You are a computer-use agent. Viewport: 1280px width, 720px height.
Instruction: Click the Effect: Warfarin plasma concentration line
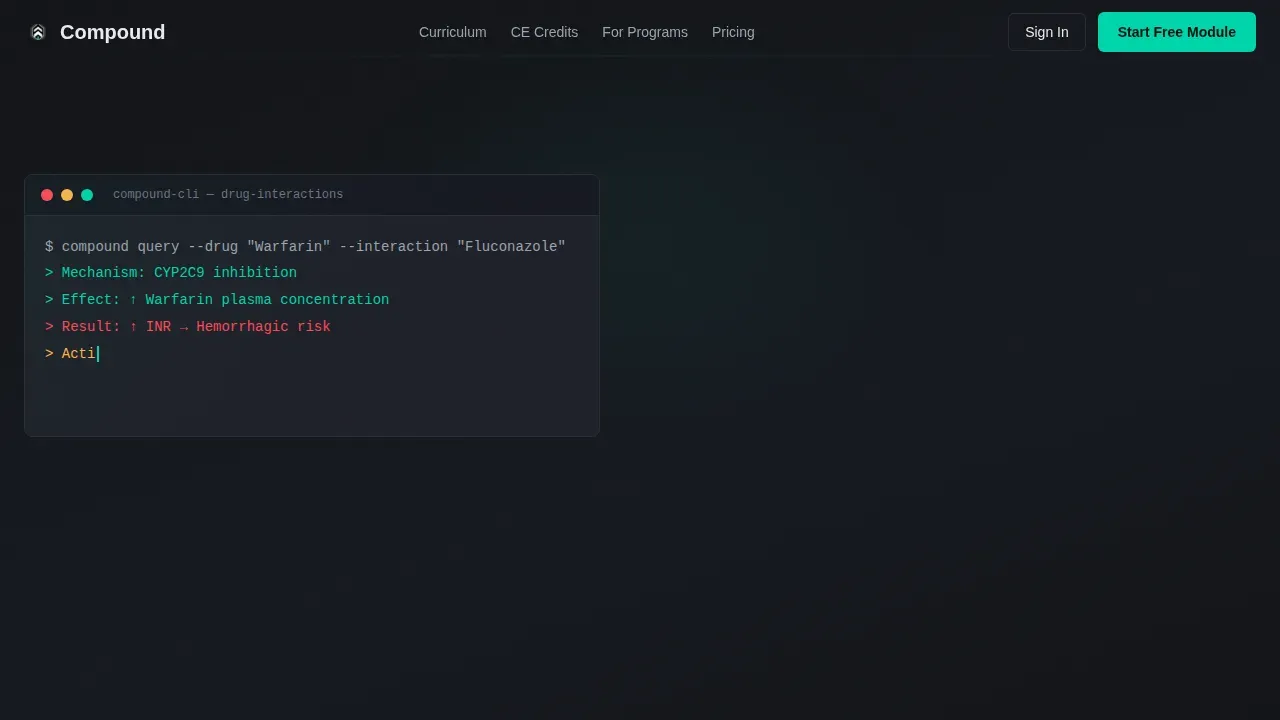217,300
